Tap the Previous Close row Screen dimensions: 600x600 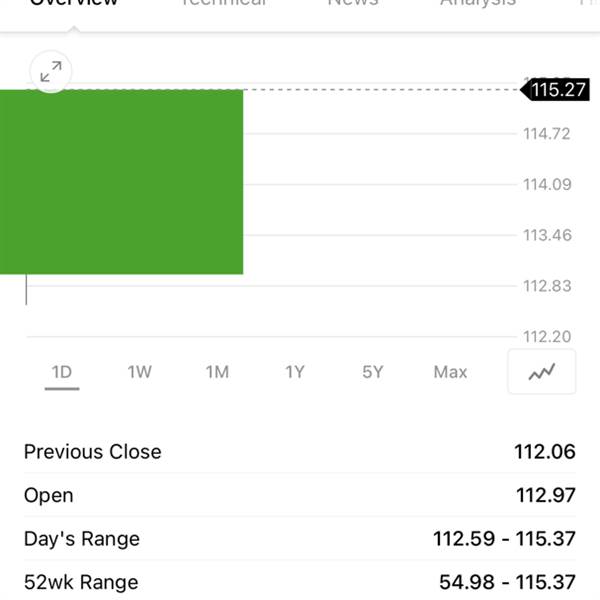tap(300, 452)
